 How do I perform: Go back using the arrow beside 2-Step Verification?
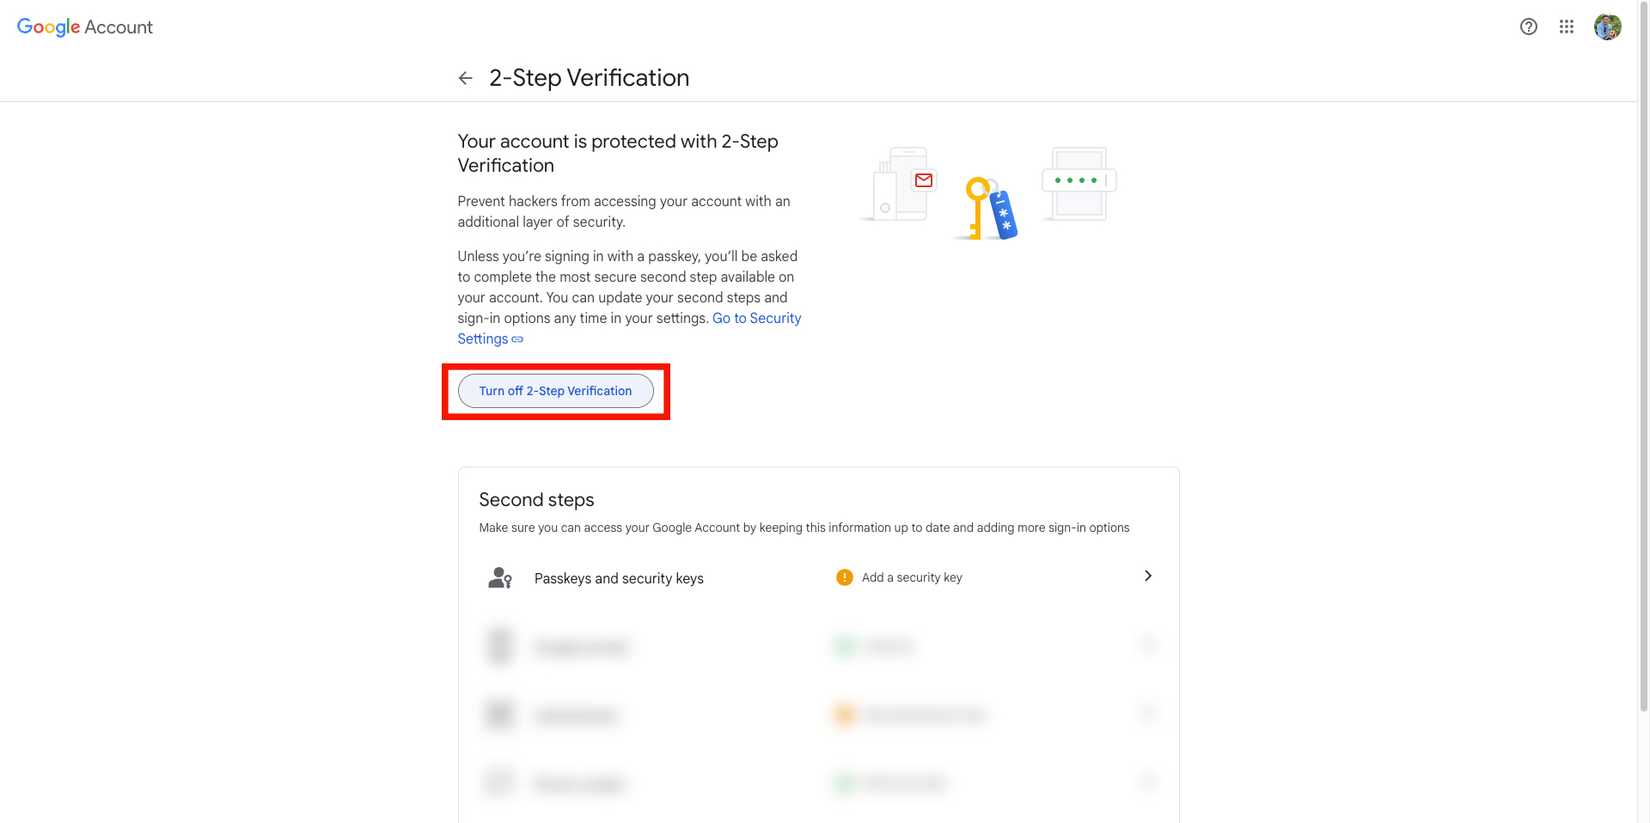(465, 78)
